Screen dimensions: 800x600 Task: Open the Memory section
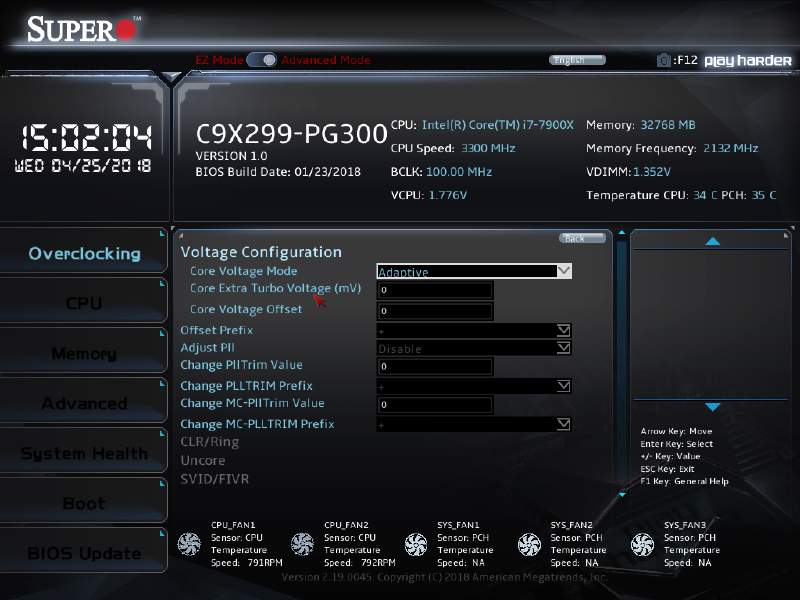pyautogui.click(x=84, y=353)
